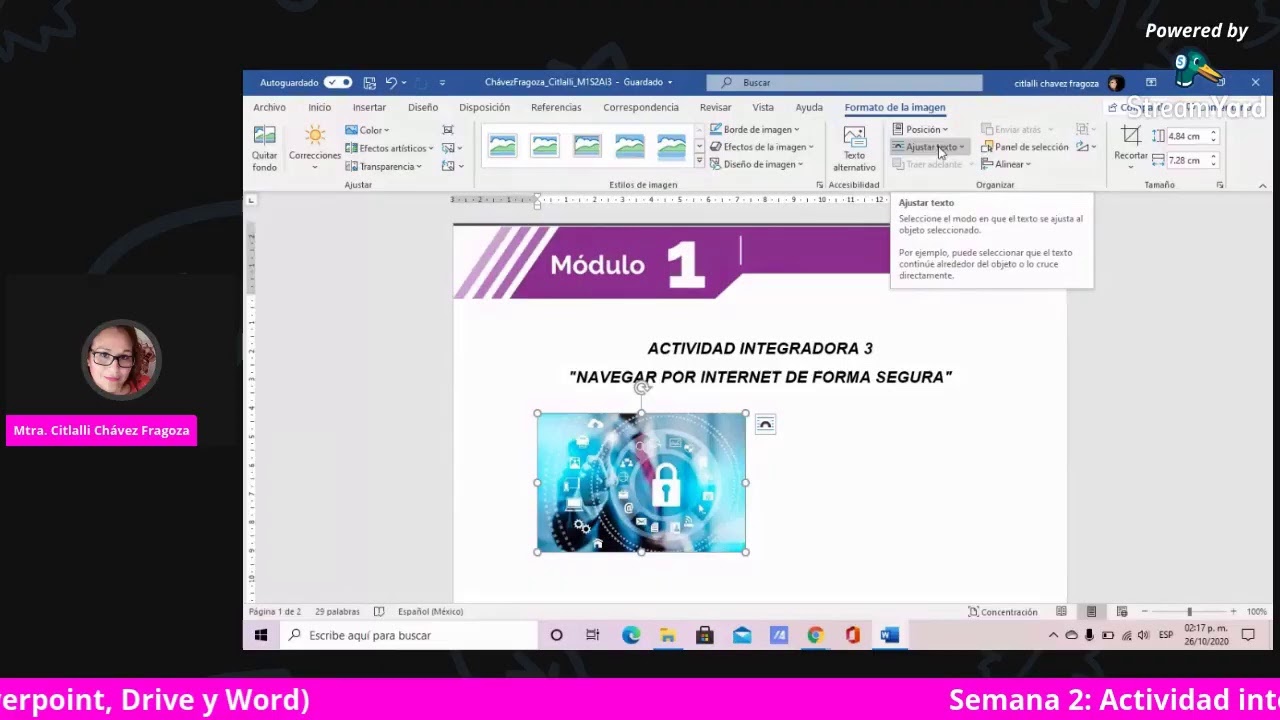Switch to web layout view icon
Image resolution: width=1280 pixels, height=720 pixels.
click(1122, 612)
